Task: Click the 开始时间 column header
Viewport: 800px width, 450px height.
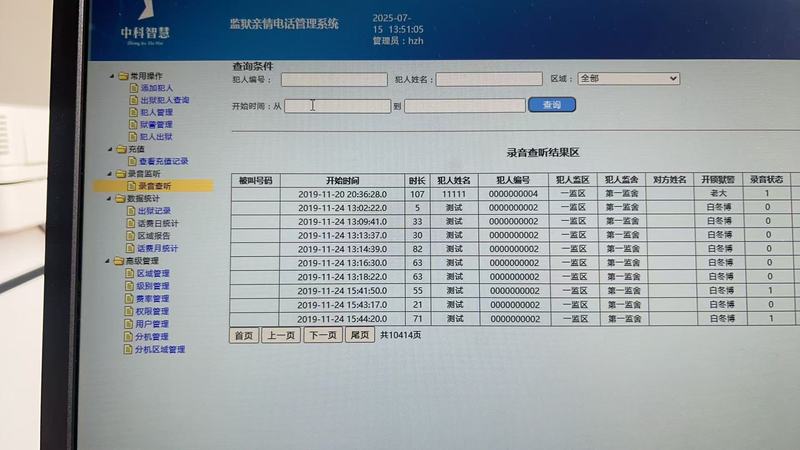Action: [x=342, y=181]
